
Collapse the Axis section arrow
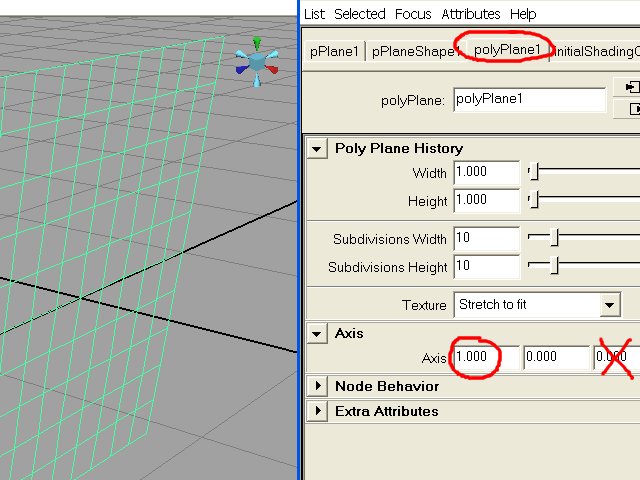[x=317, y=334]
